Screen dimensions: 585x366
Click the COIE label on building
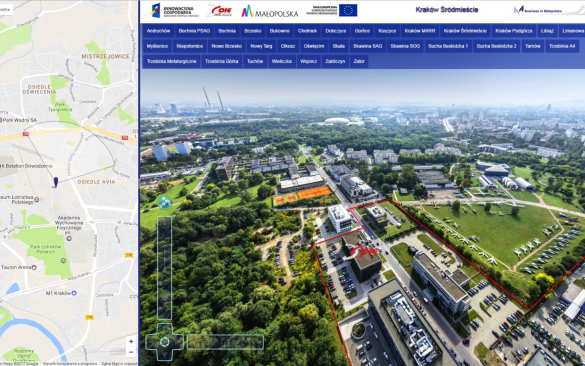[x=364, y=251]
